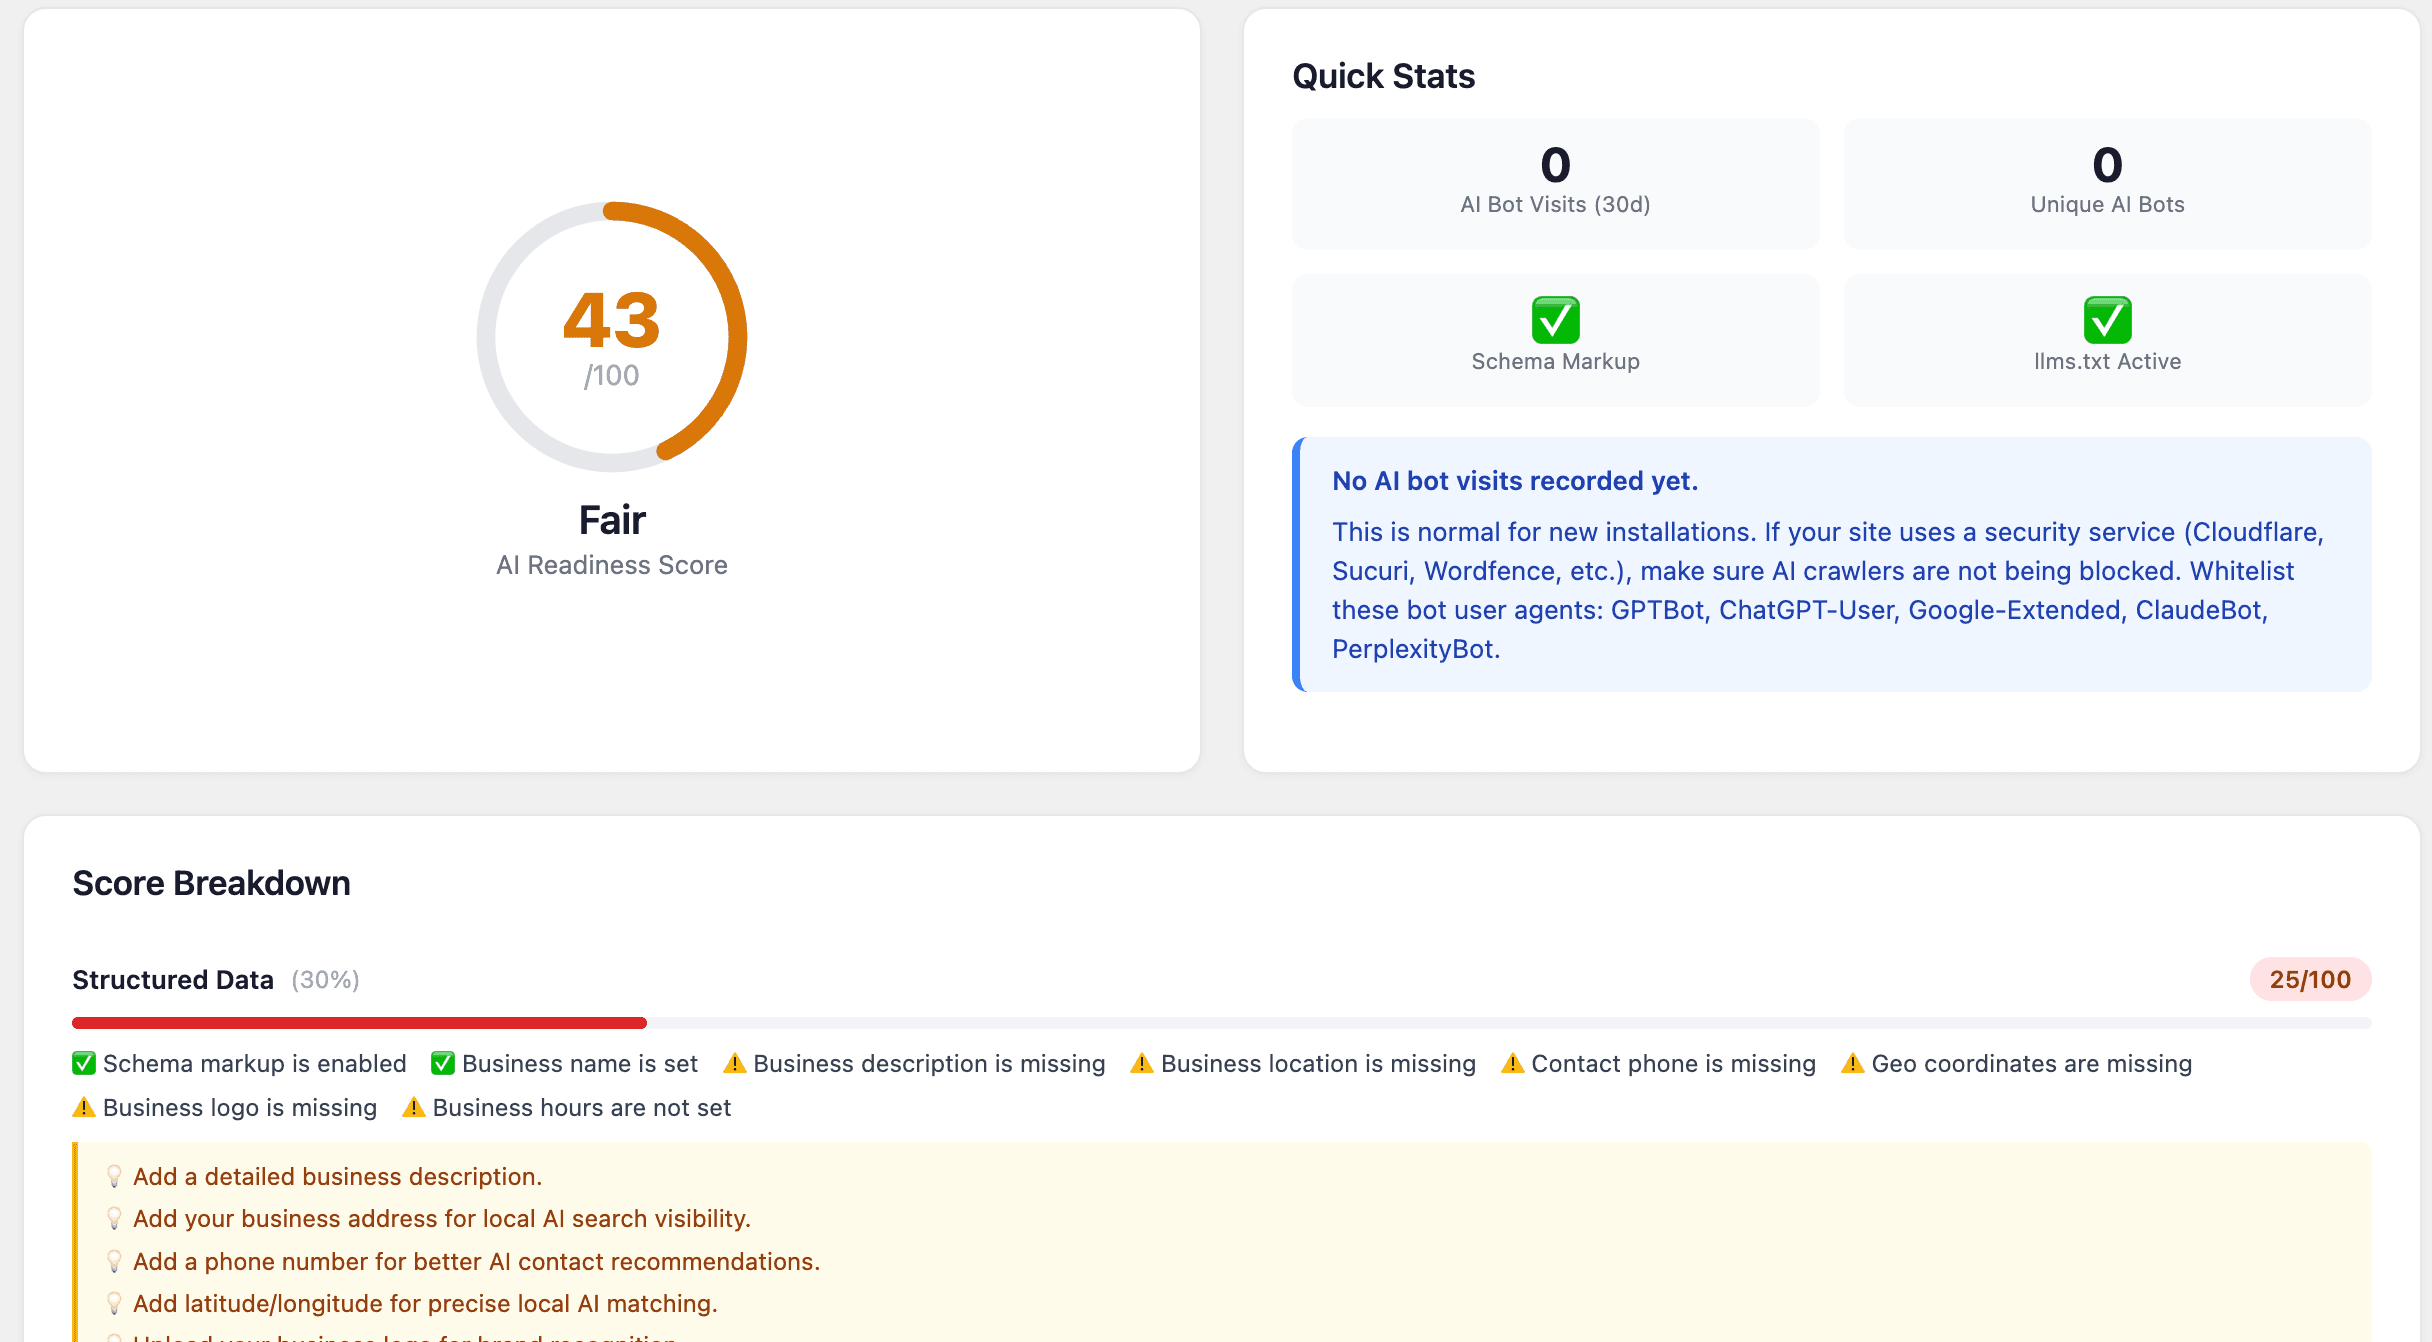Click the llms.txt Active checkmark icon
This screenshot has height=1342, width=2432.
point(2106,320)
